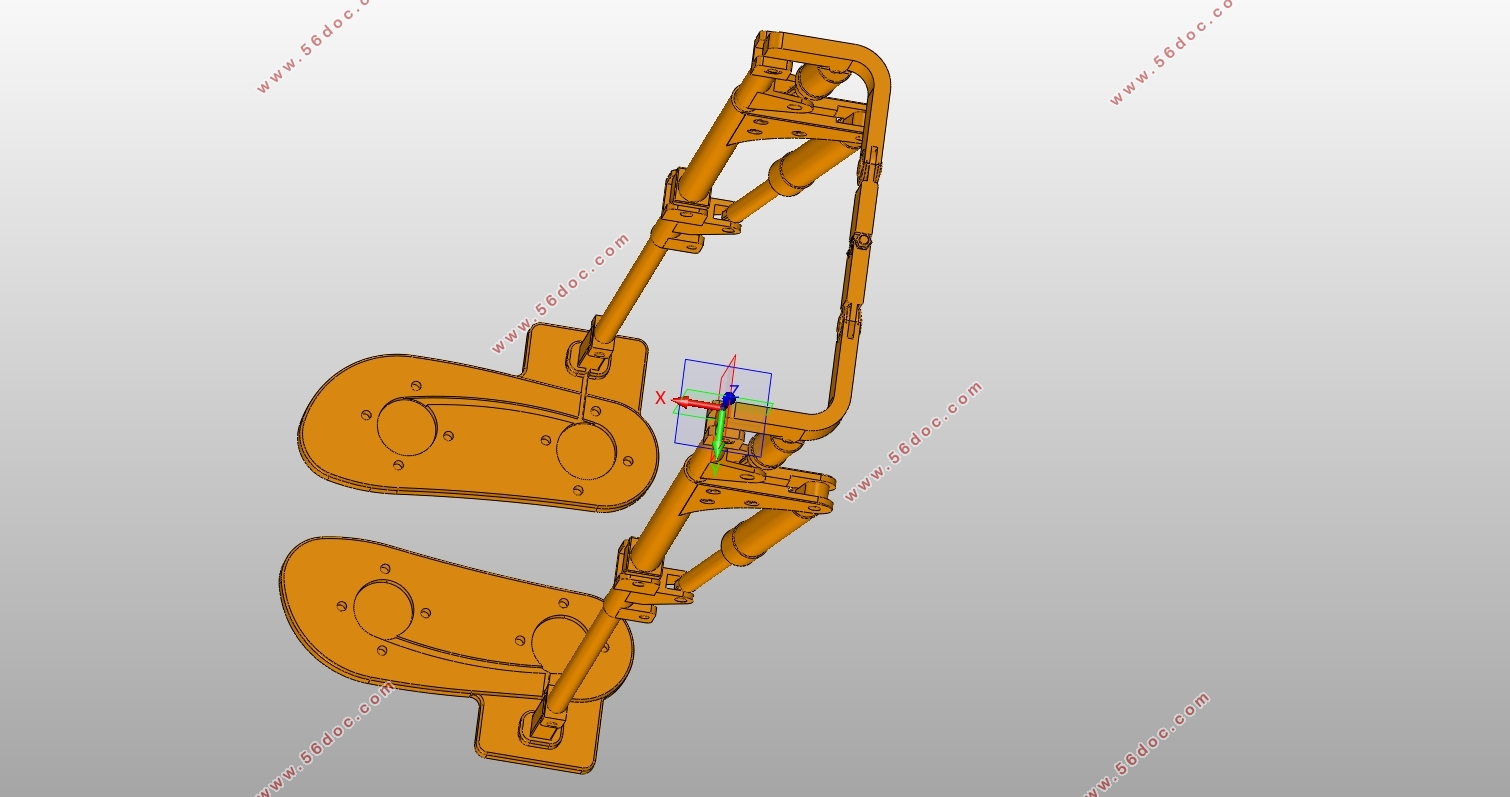Select right circular boss on upper footplate
The height and width of the screenshot is (797, 1510).
tap(586, 449)
